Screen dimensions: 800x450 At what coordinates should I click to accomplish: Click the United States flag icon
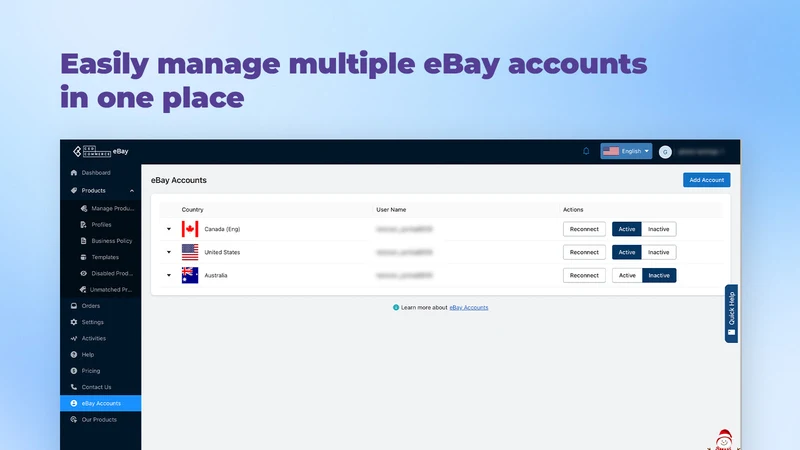coord(190,252)
